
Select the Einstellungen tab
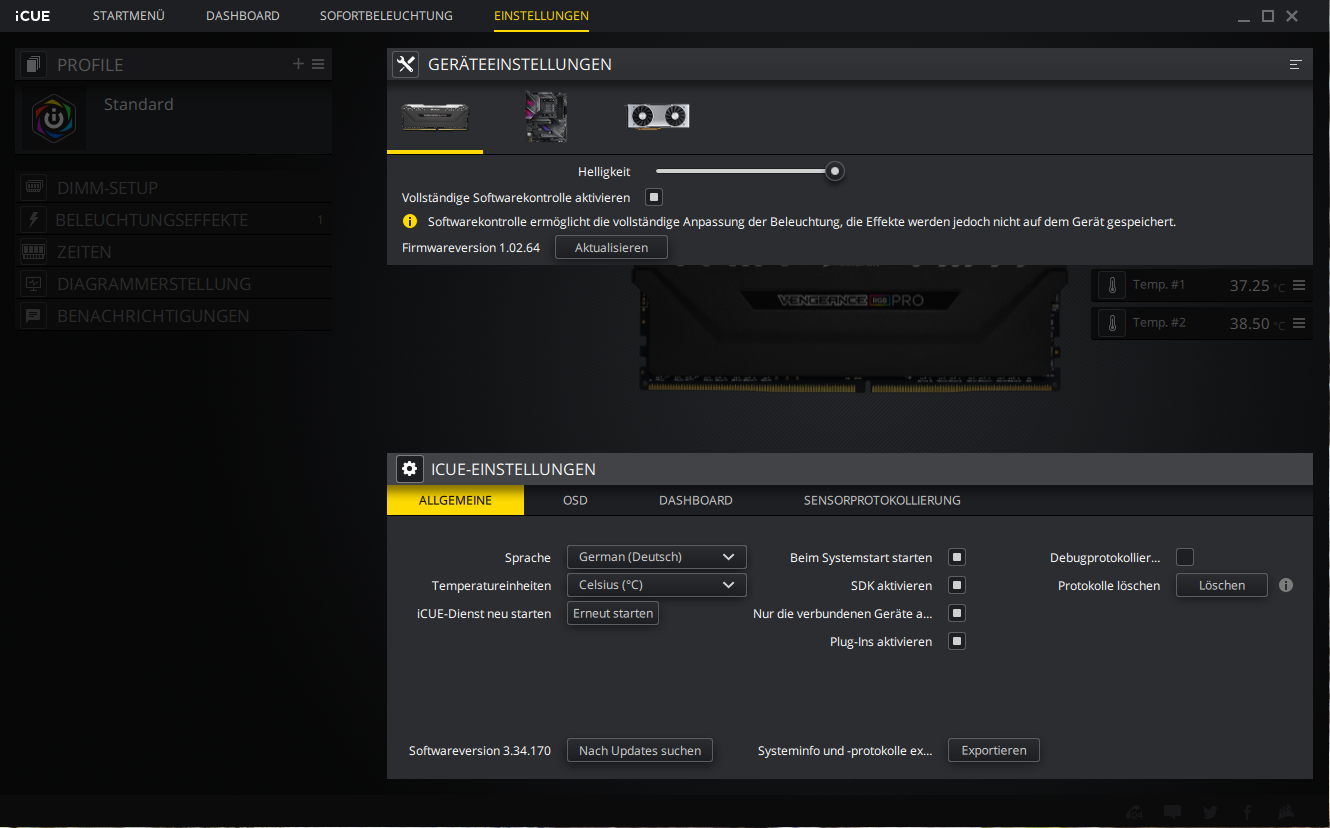(541, 16)
